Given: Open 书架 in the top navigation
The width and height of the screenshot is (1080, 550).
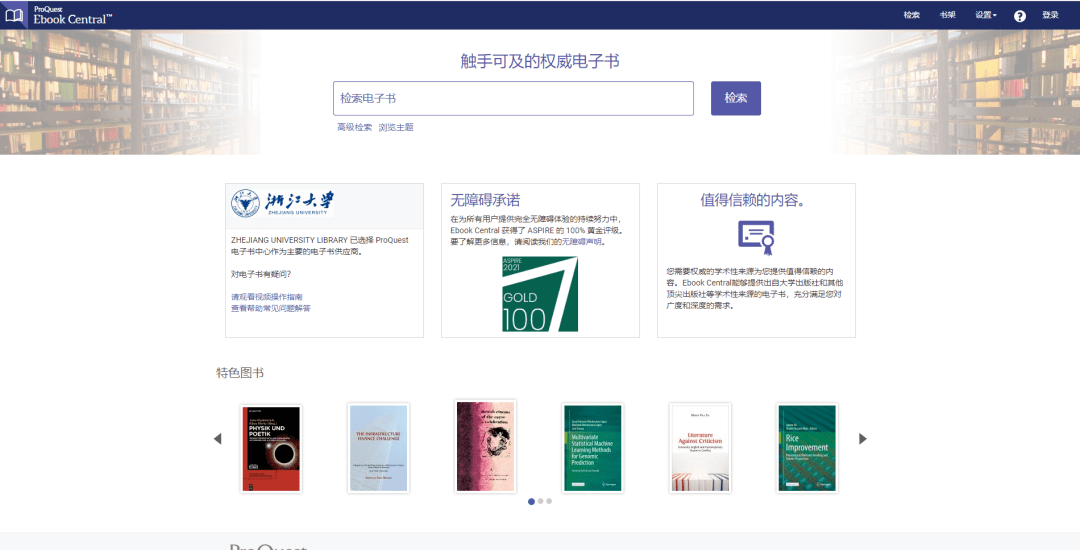Looking at the screenshot, I should click(x=948, y=15).
